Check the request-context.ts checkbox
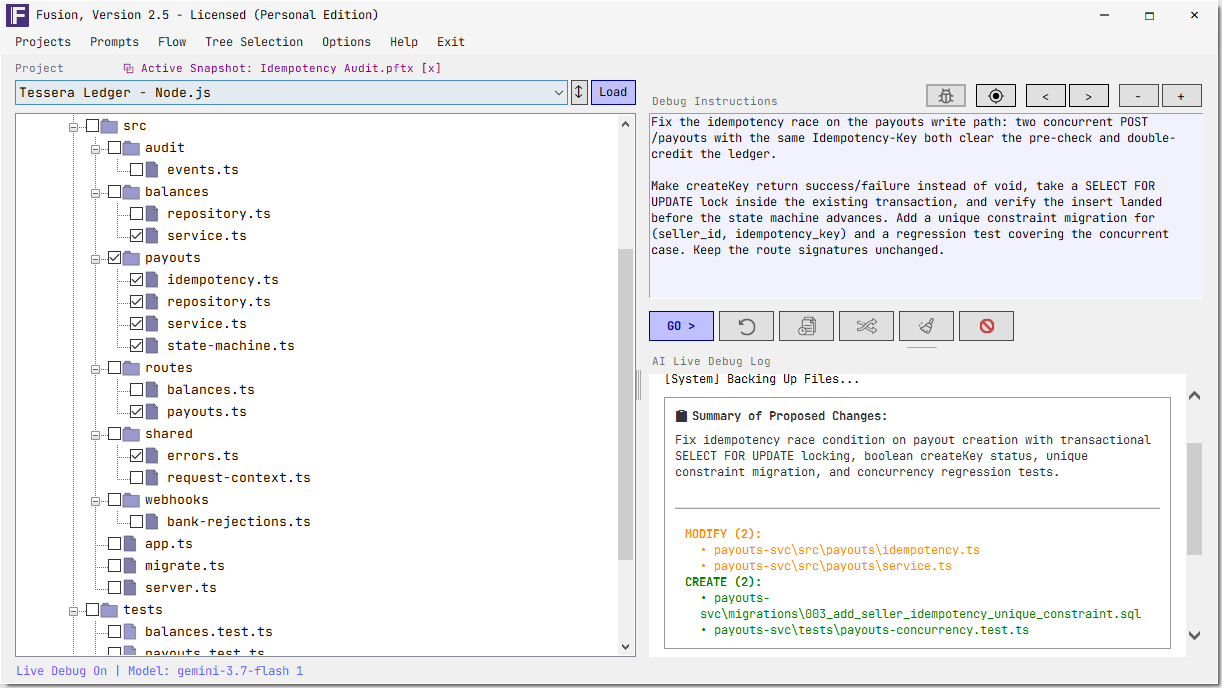Screen dimensions: 1222x688 pyautogui.click(x=136, y=478)
